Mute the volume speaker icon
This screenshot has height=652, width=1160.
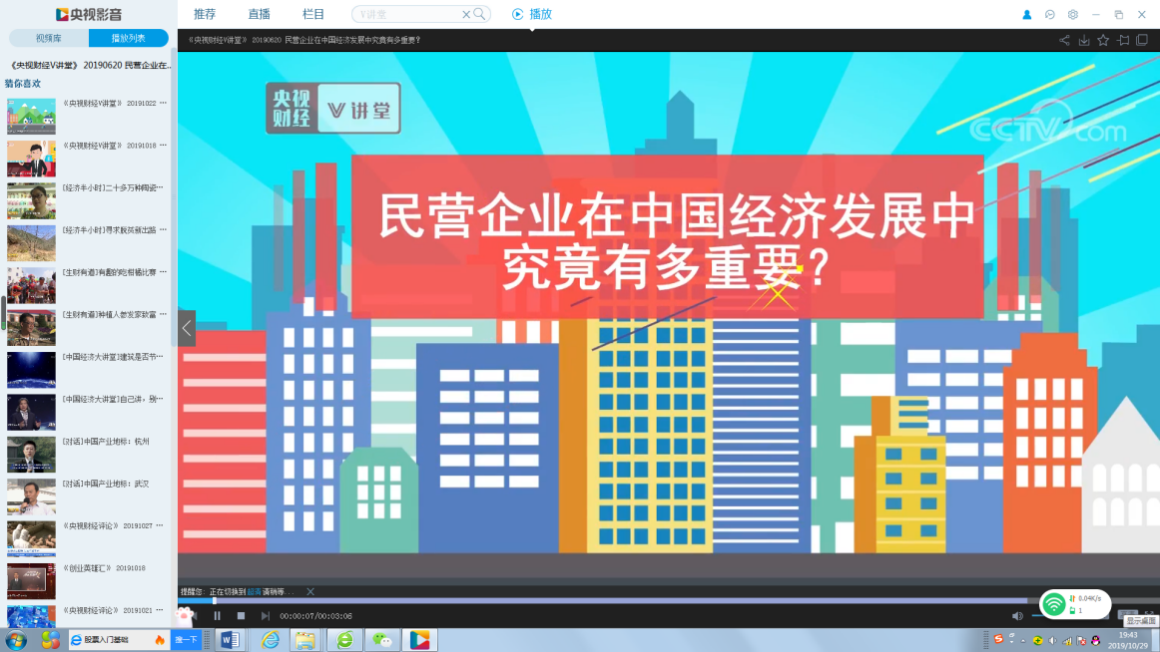point(1017,616)
